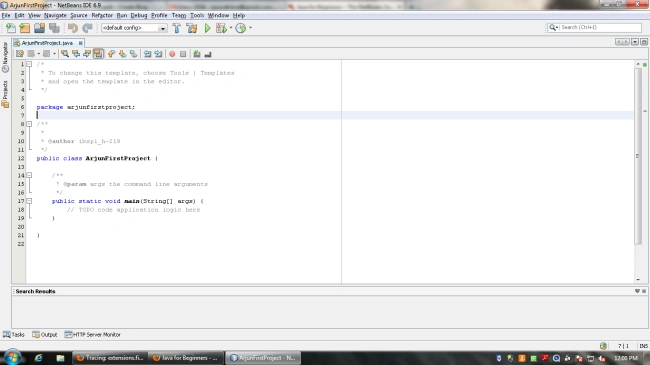This screenshot has width=650, height=365.
Task: Click the New File toolbar icon
Action: click(x=11, y=28)
